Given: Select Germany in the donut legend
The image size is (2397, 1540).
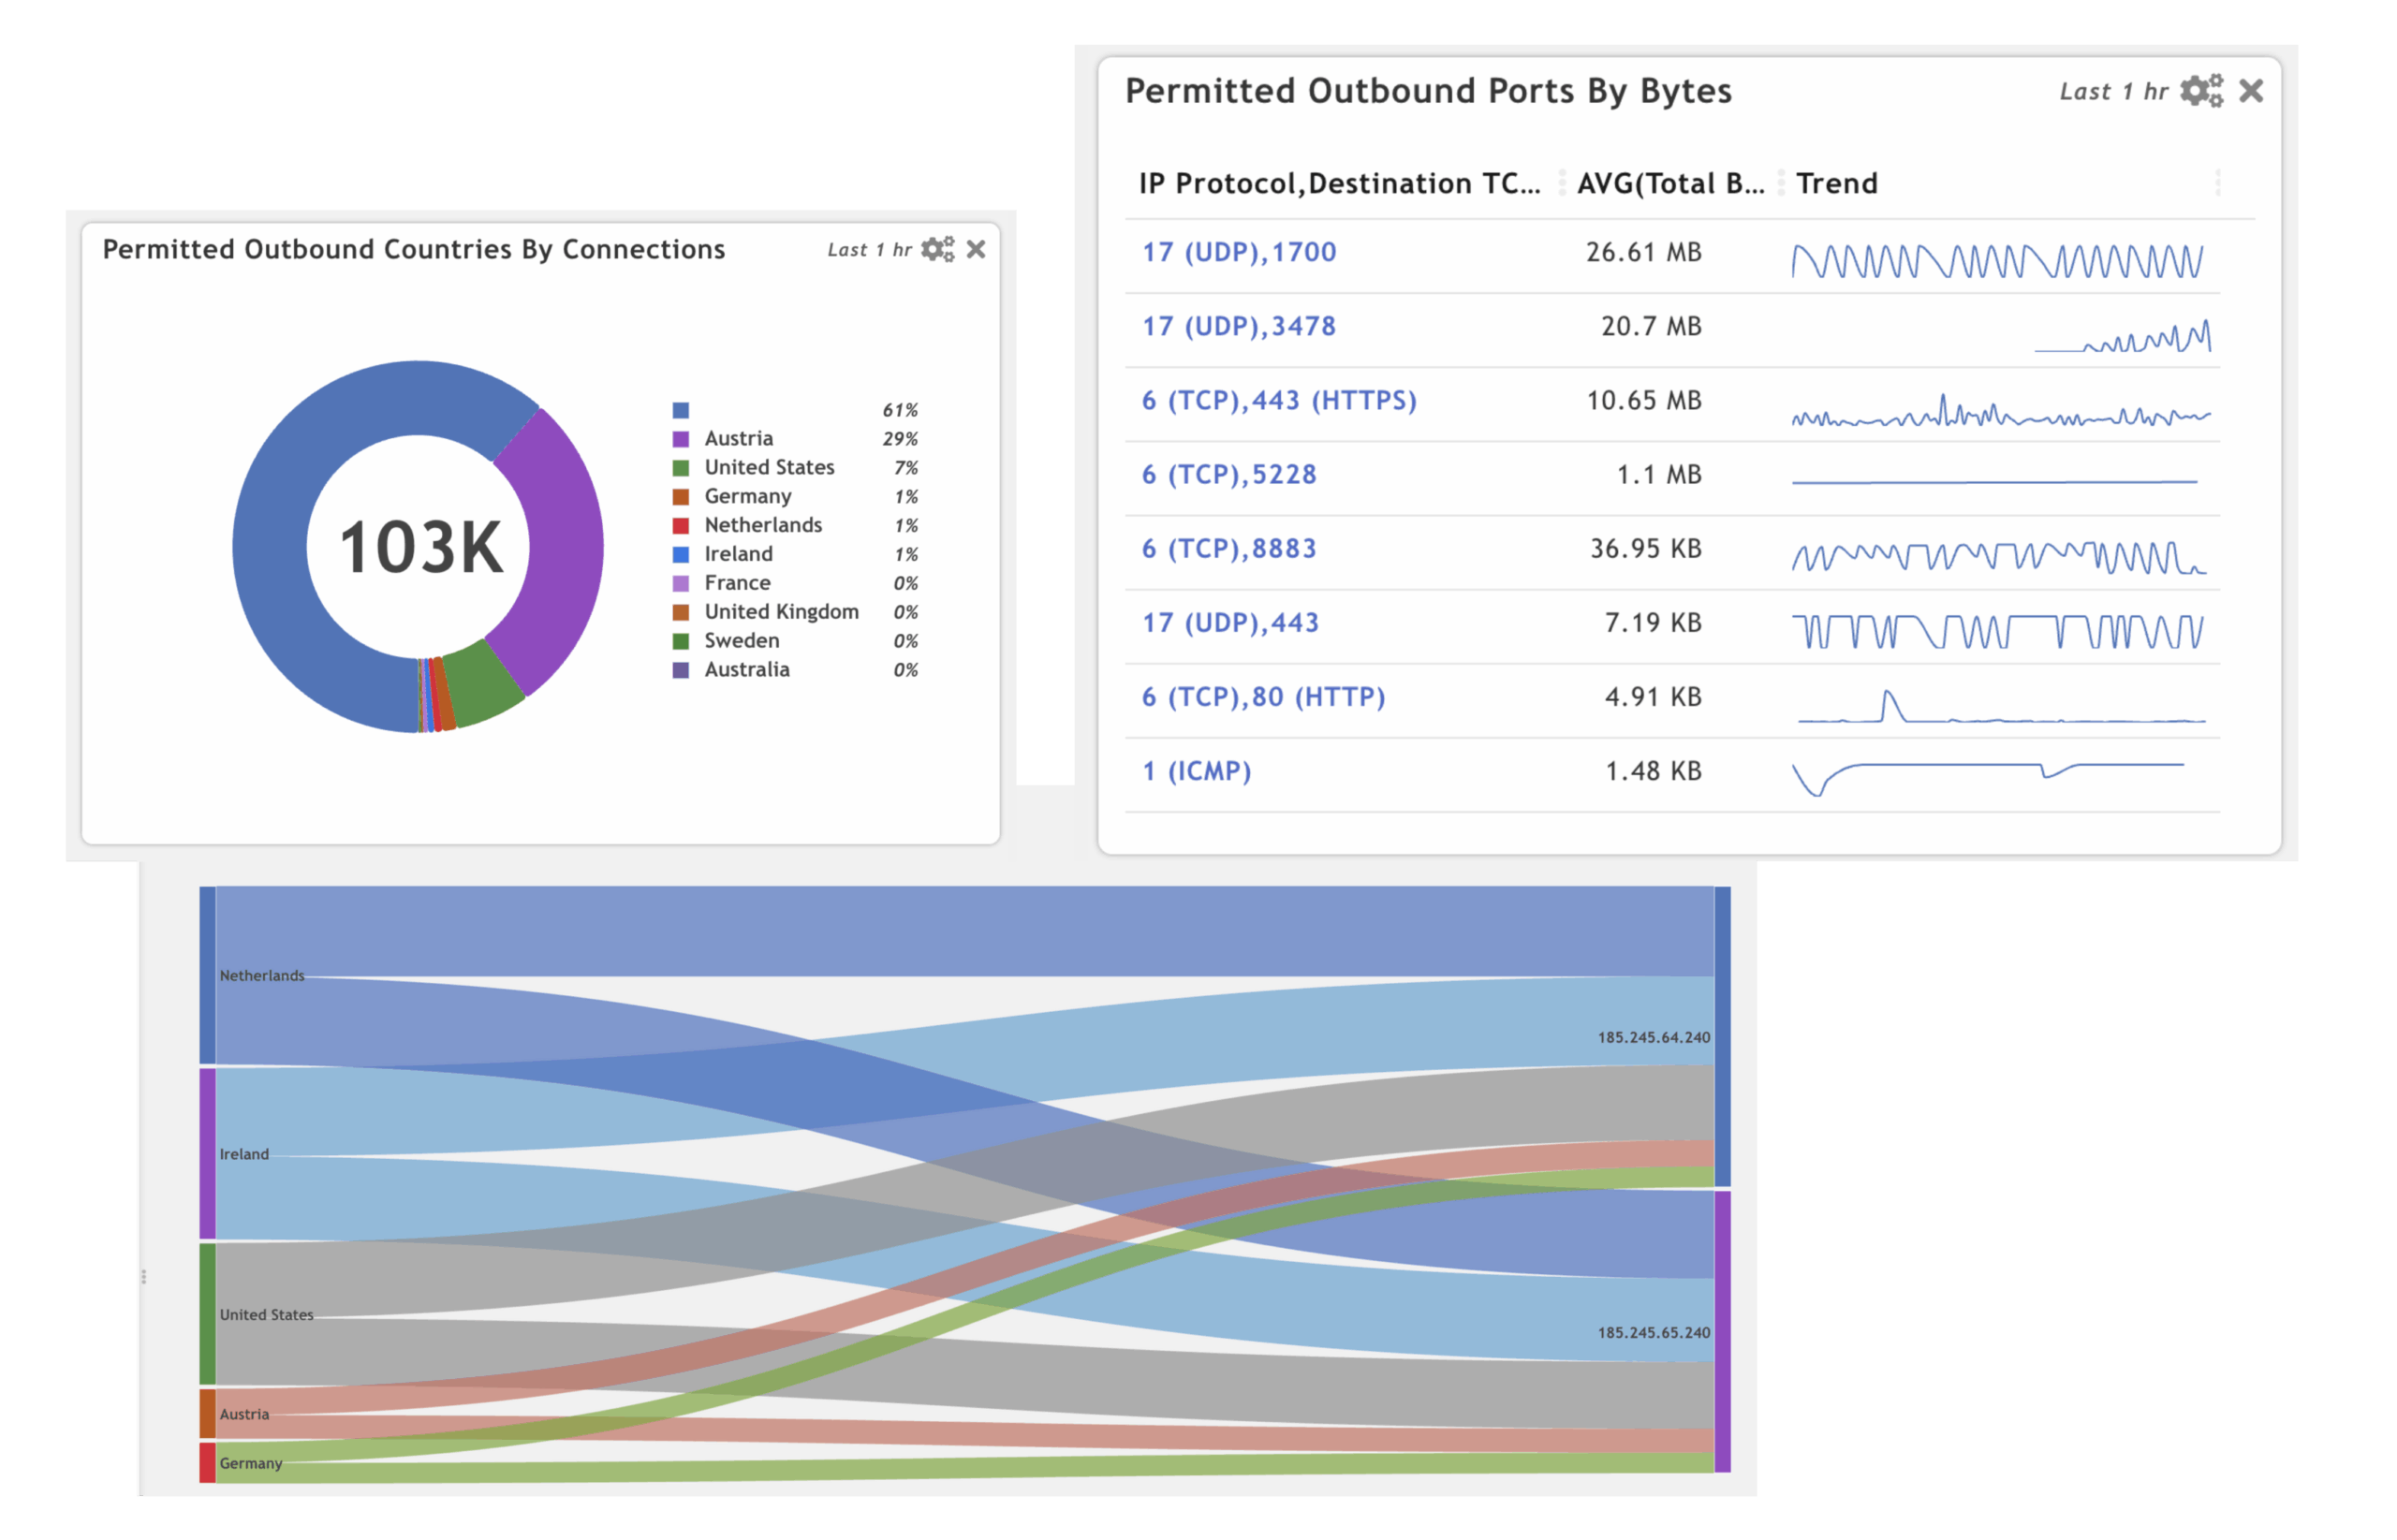Looking at the screenshot, I should point(747,496).
